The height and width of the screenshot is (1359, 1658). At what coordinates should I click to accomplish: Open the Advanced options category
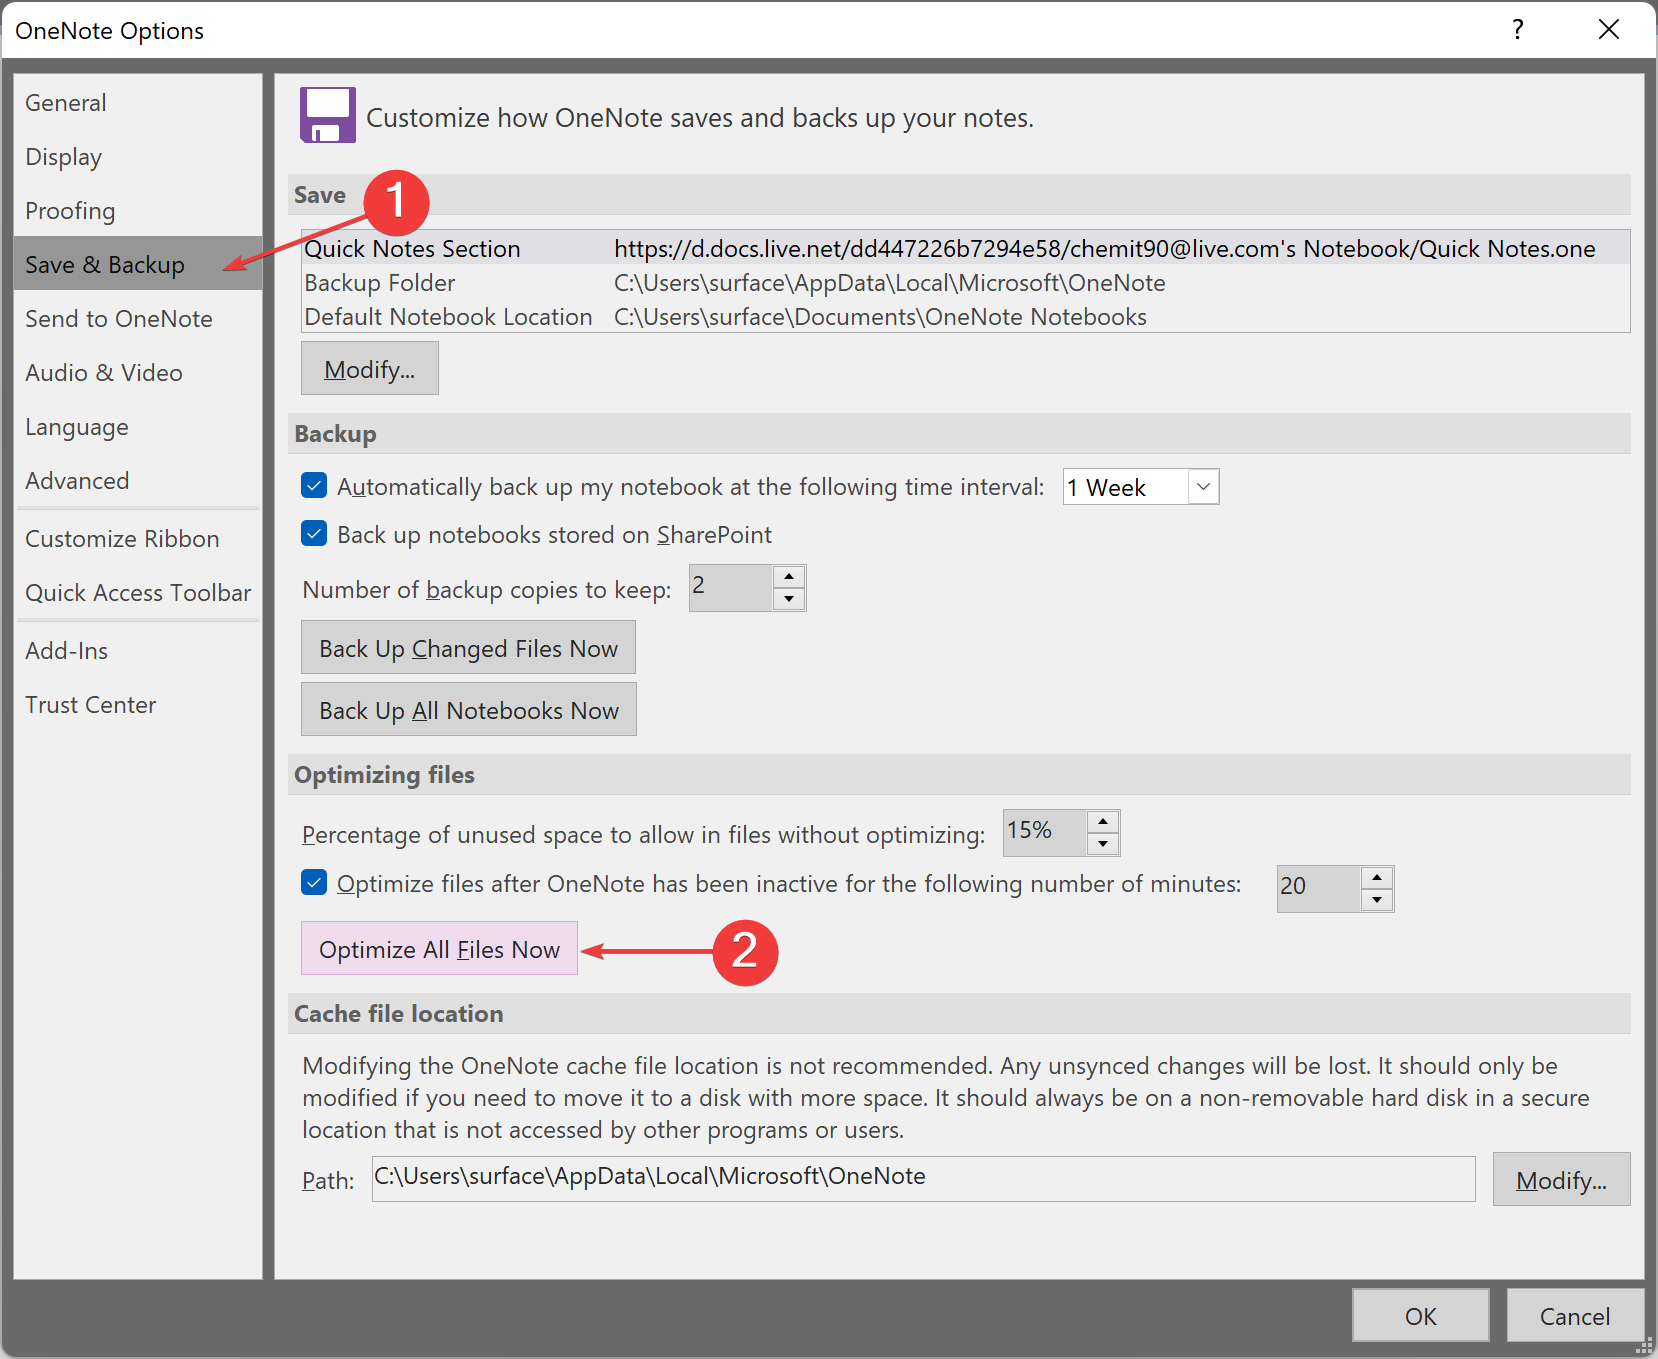coord(138,481)
